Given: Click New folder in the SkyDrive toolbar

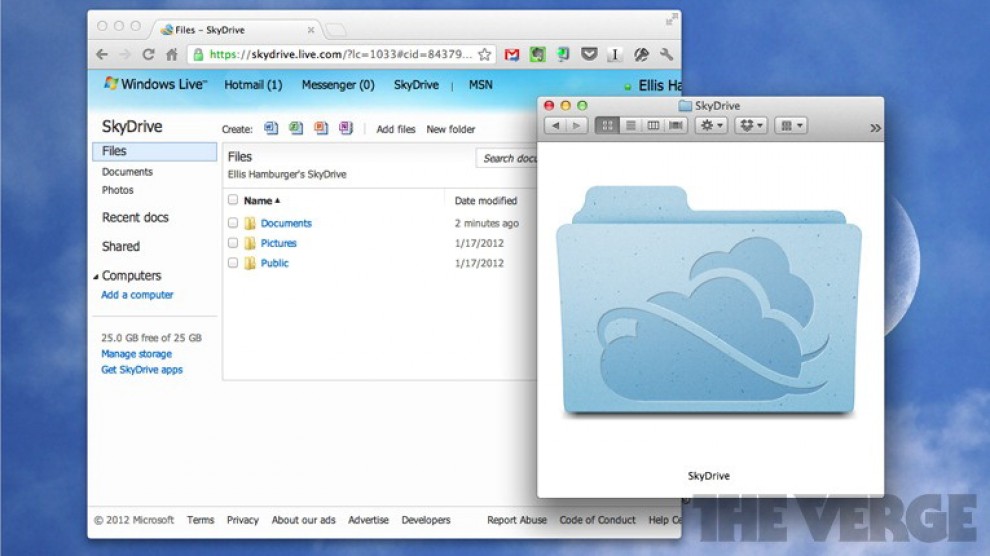Looking at the screenshot, I should (x=450, y=129).
